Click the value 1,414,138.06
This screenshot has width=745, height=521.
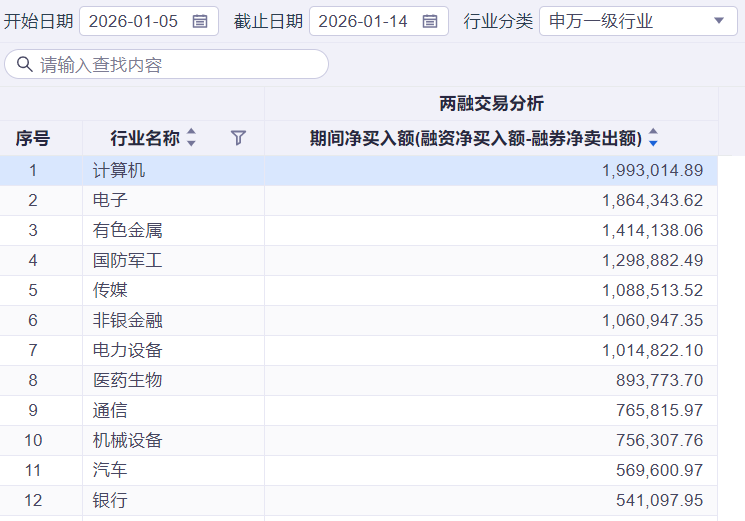coord(652,230)
